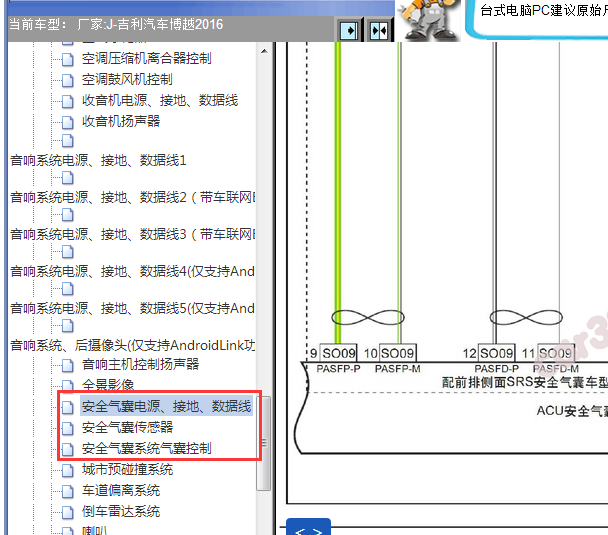Click tree list scrollbar thumb
Screen dimensions: 608x535
pos(264,442)
